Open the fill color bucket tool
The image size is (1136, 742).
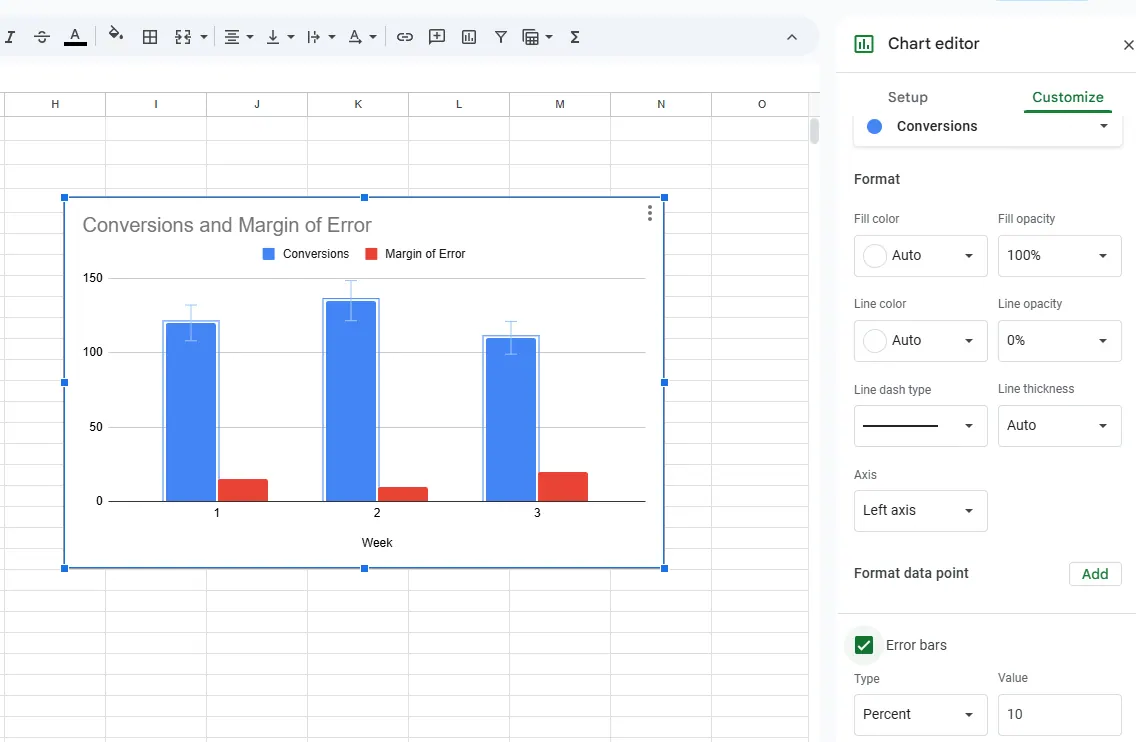click(116, 37)
